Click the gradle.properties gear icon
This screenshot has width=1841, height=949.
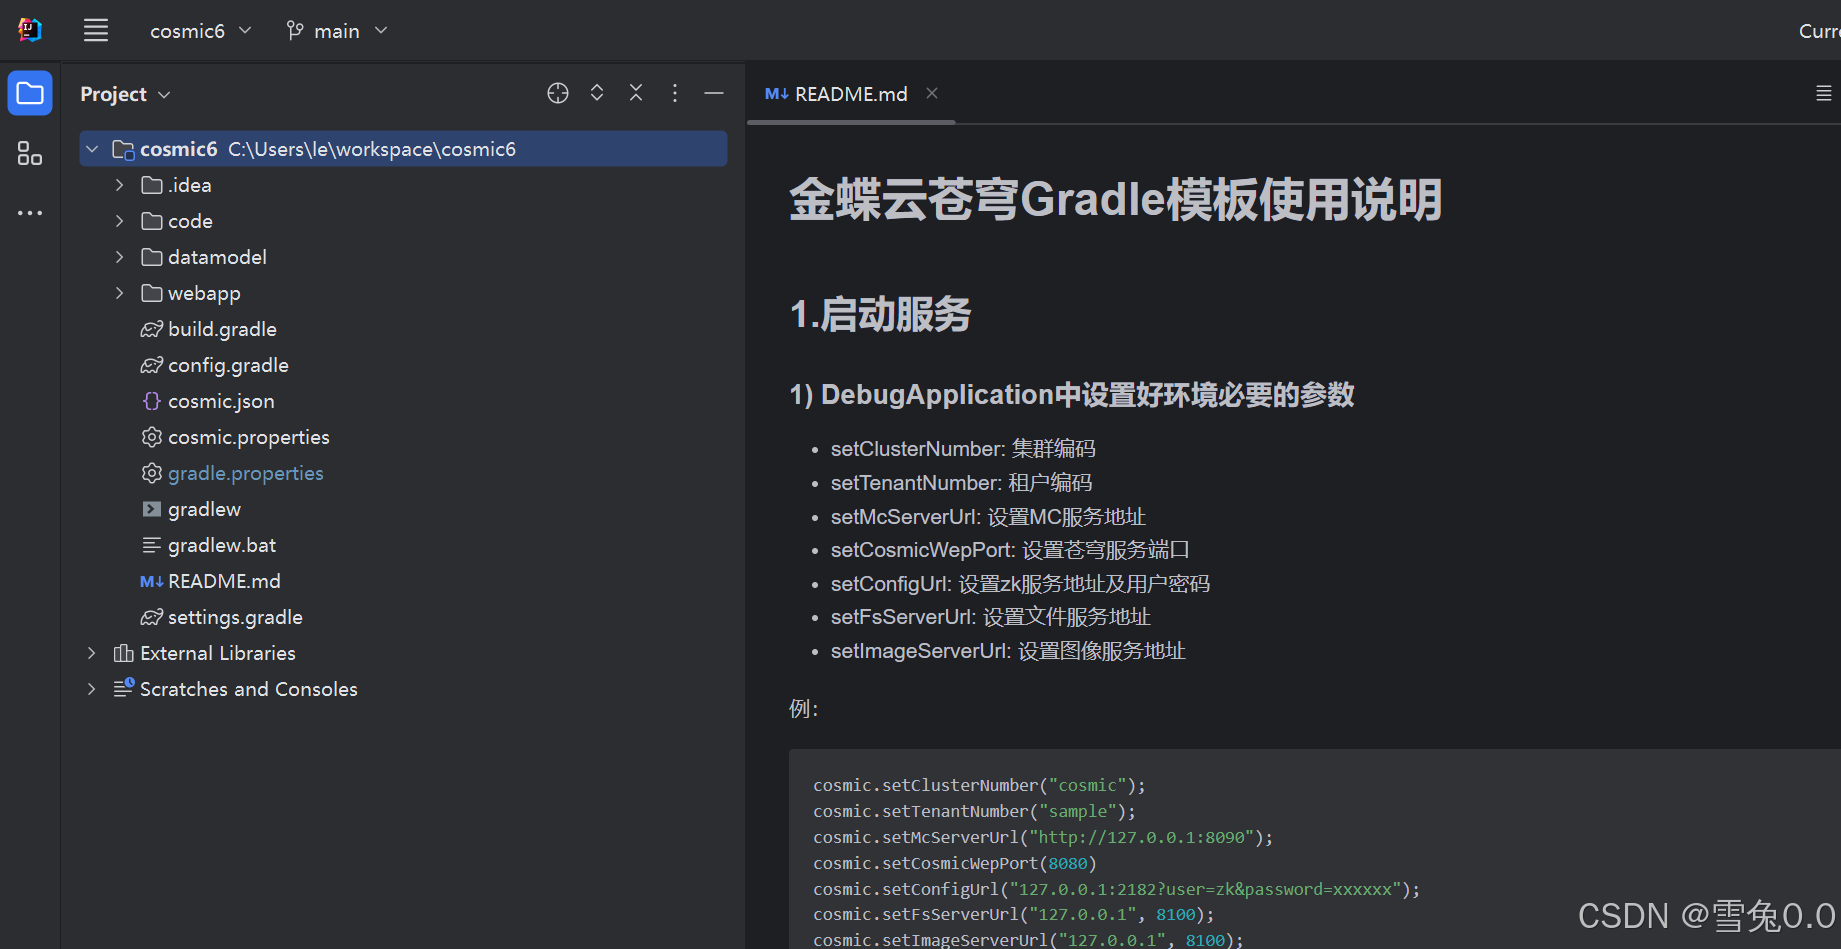pos(152,473)
